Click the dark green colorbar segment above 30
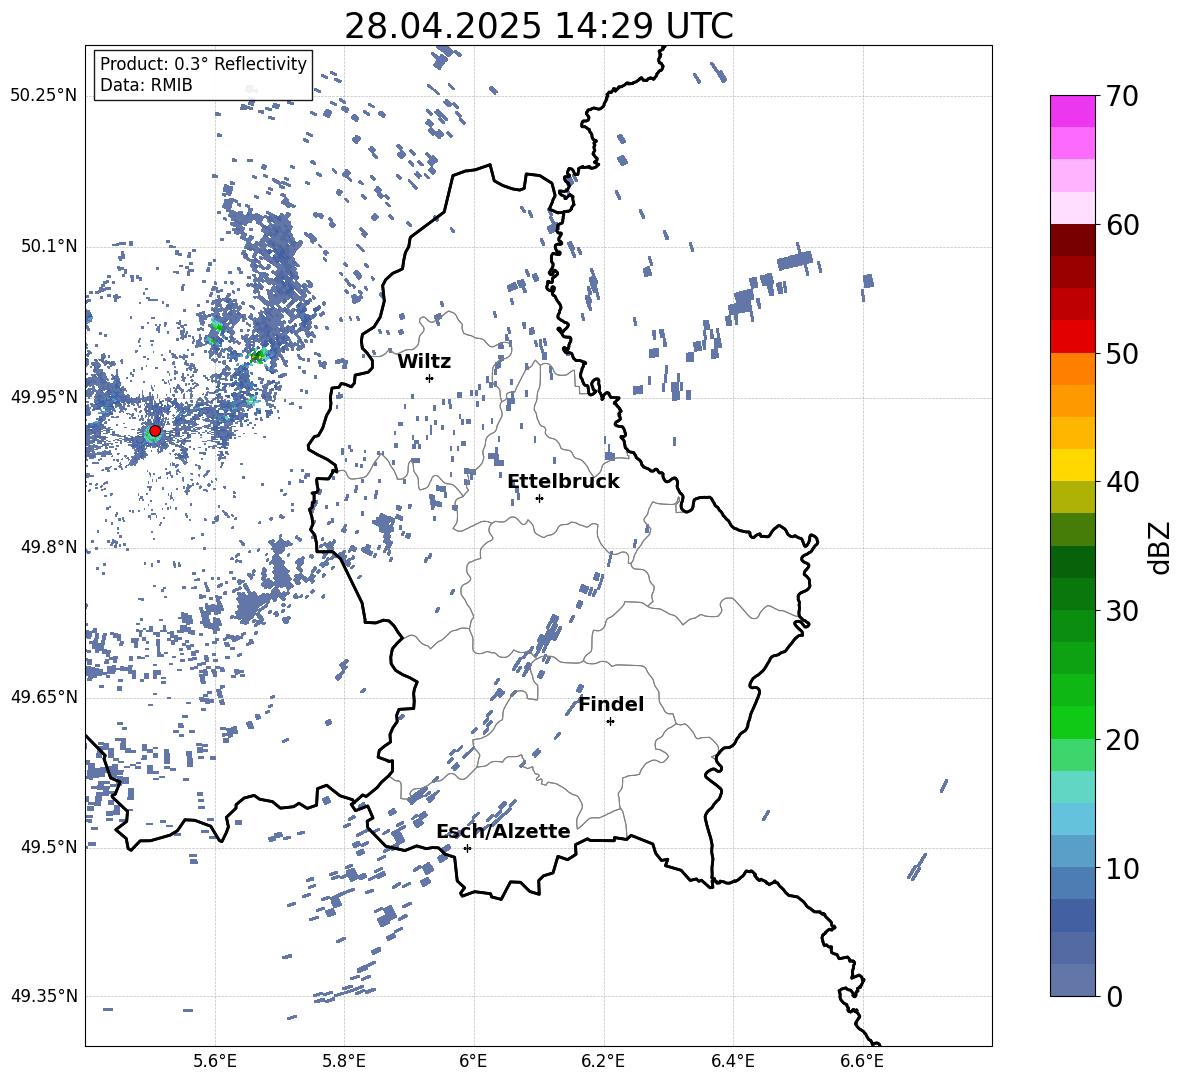 [1072, 594]
